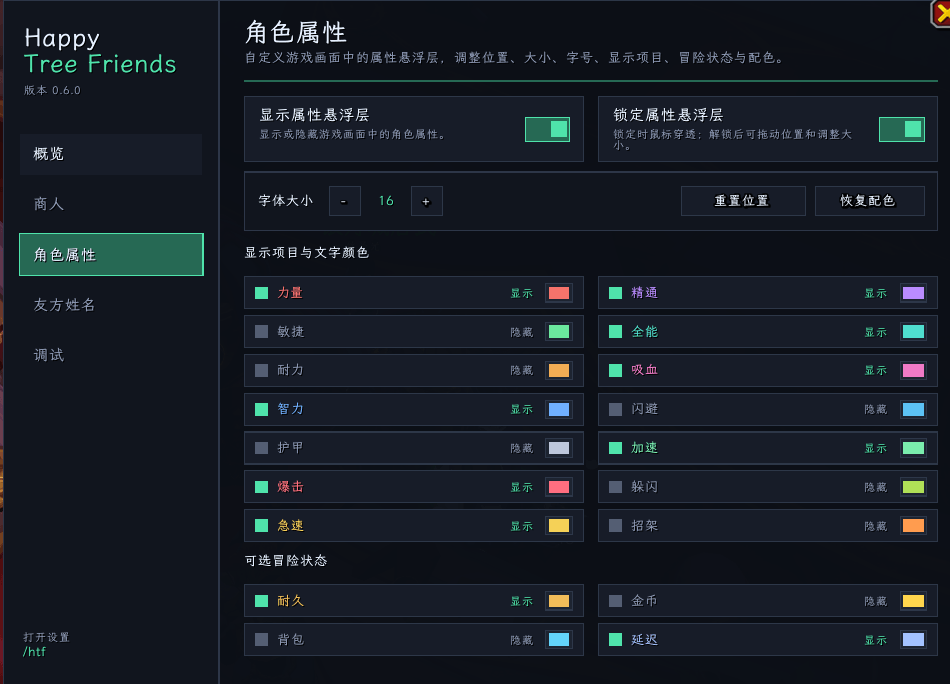The image size is (950, 684).
Task: Check the 金币 checkbox
Action: pyautogui.click(x=615, y=601)
